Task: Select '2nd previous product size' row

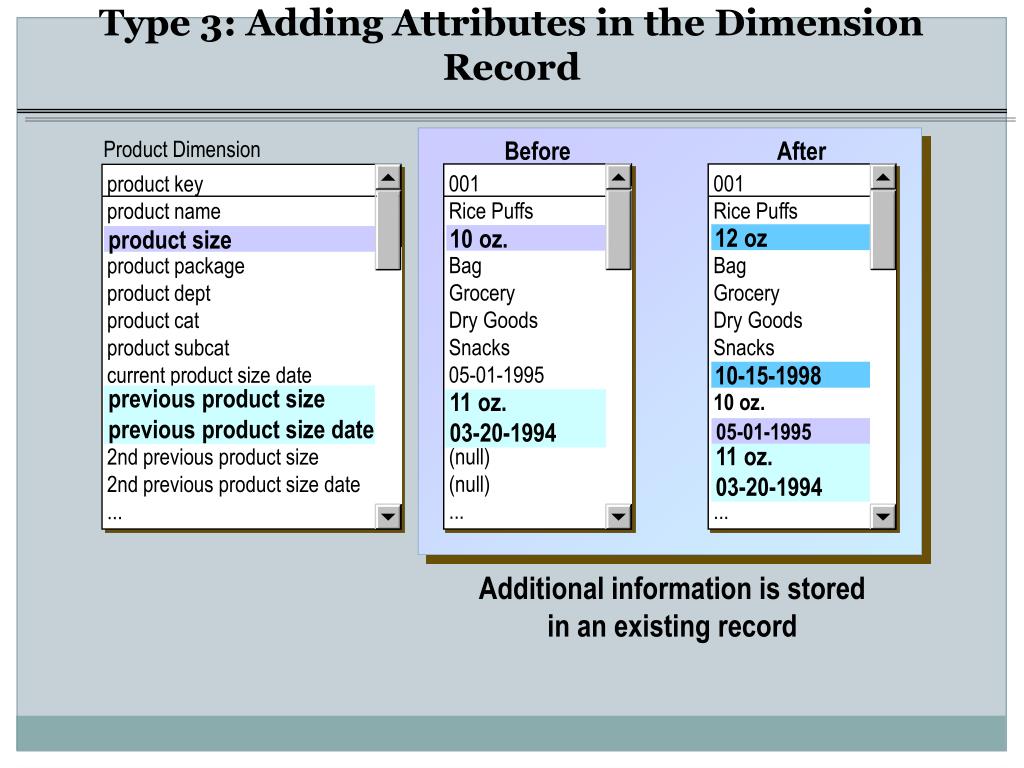Action: point(213,457)
